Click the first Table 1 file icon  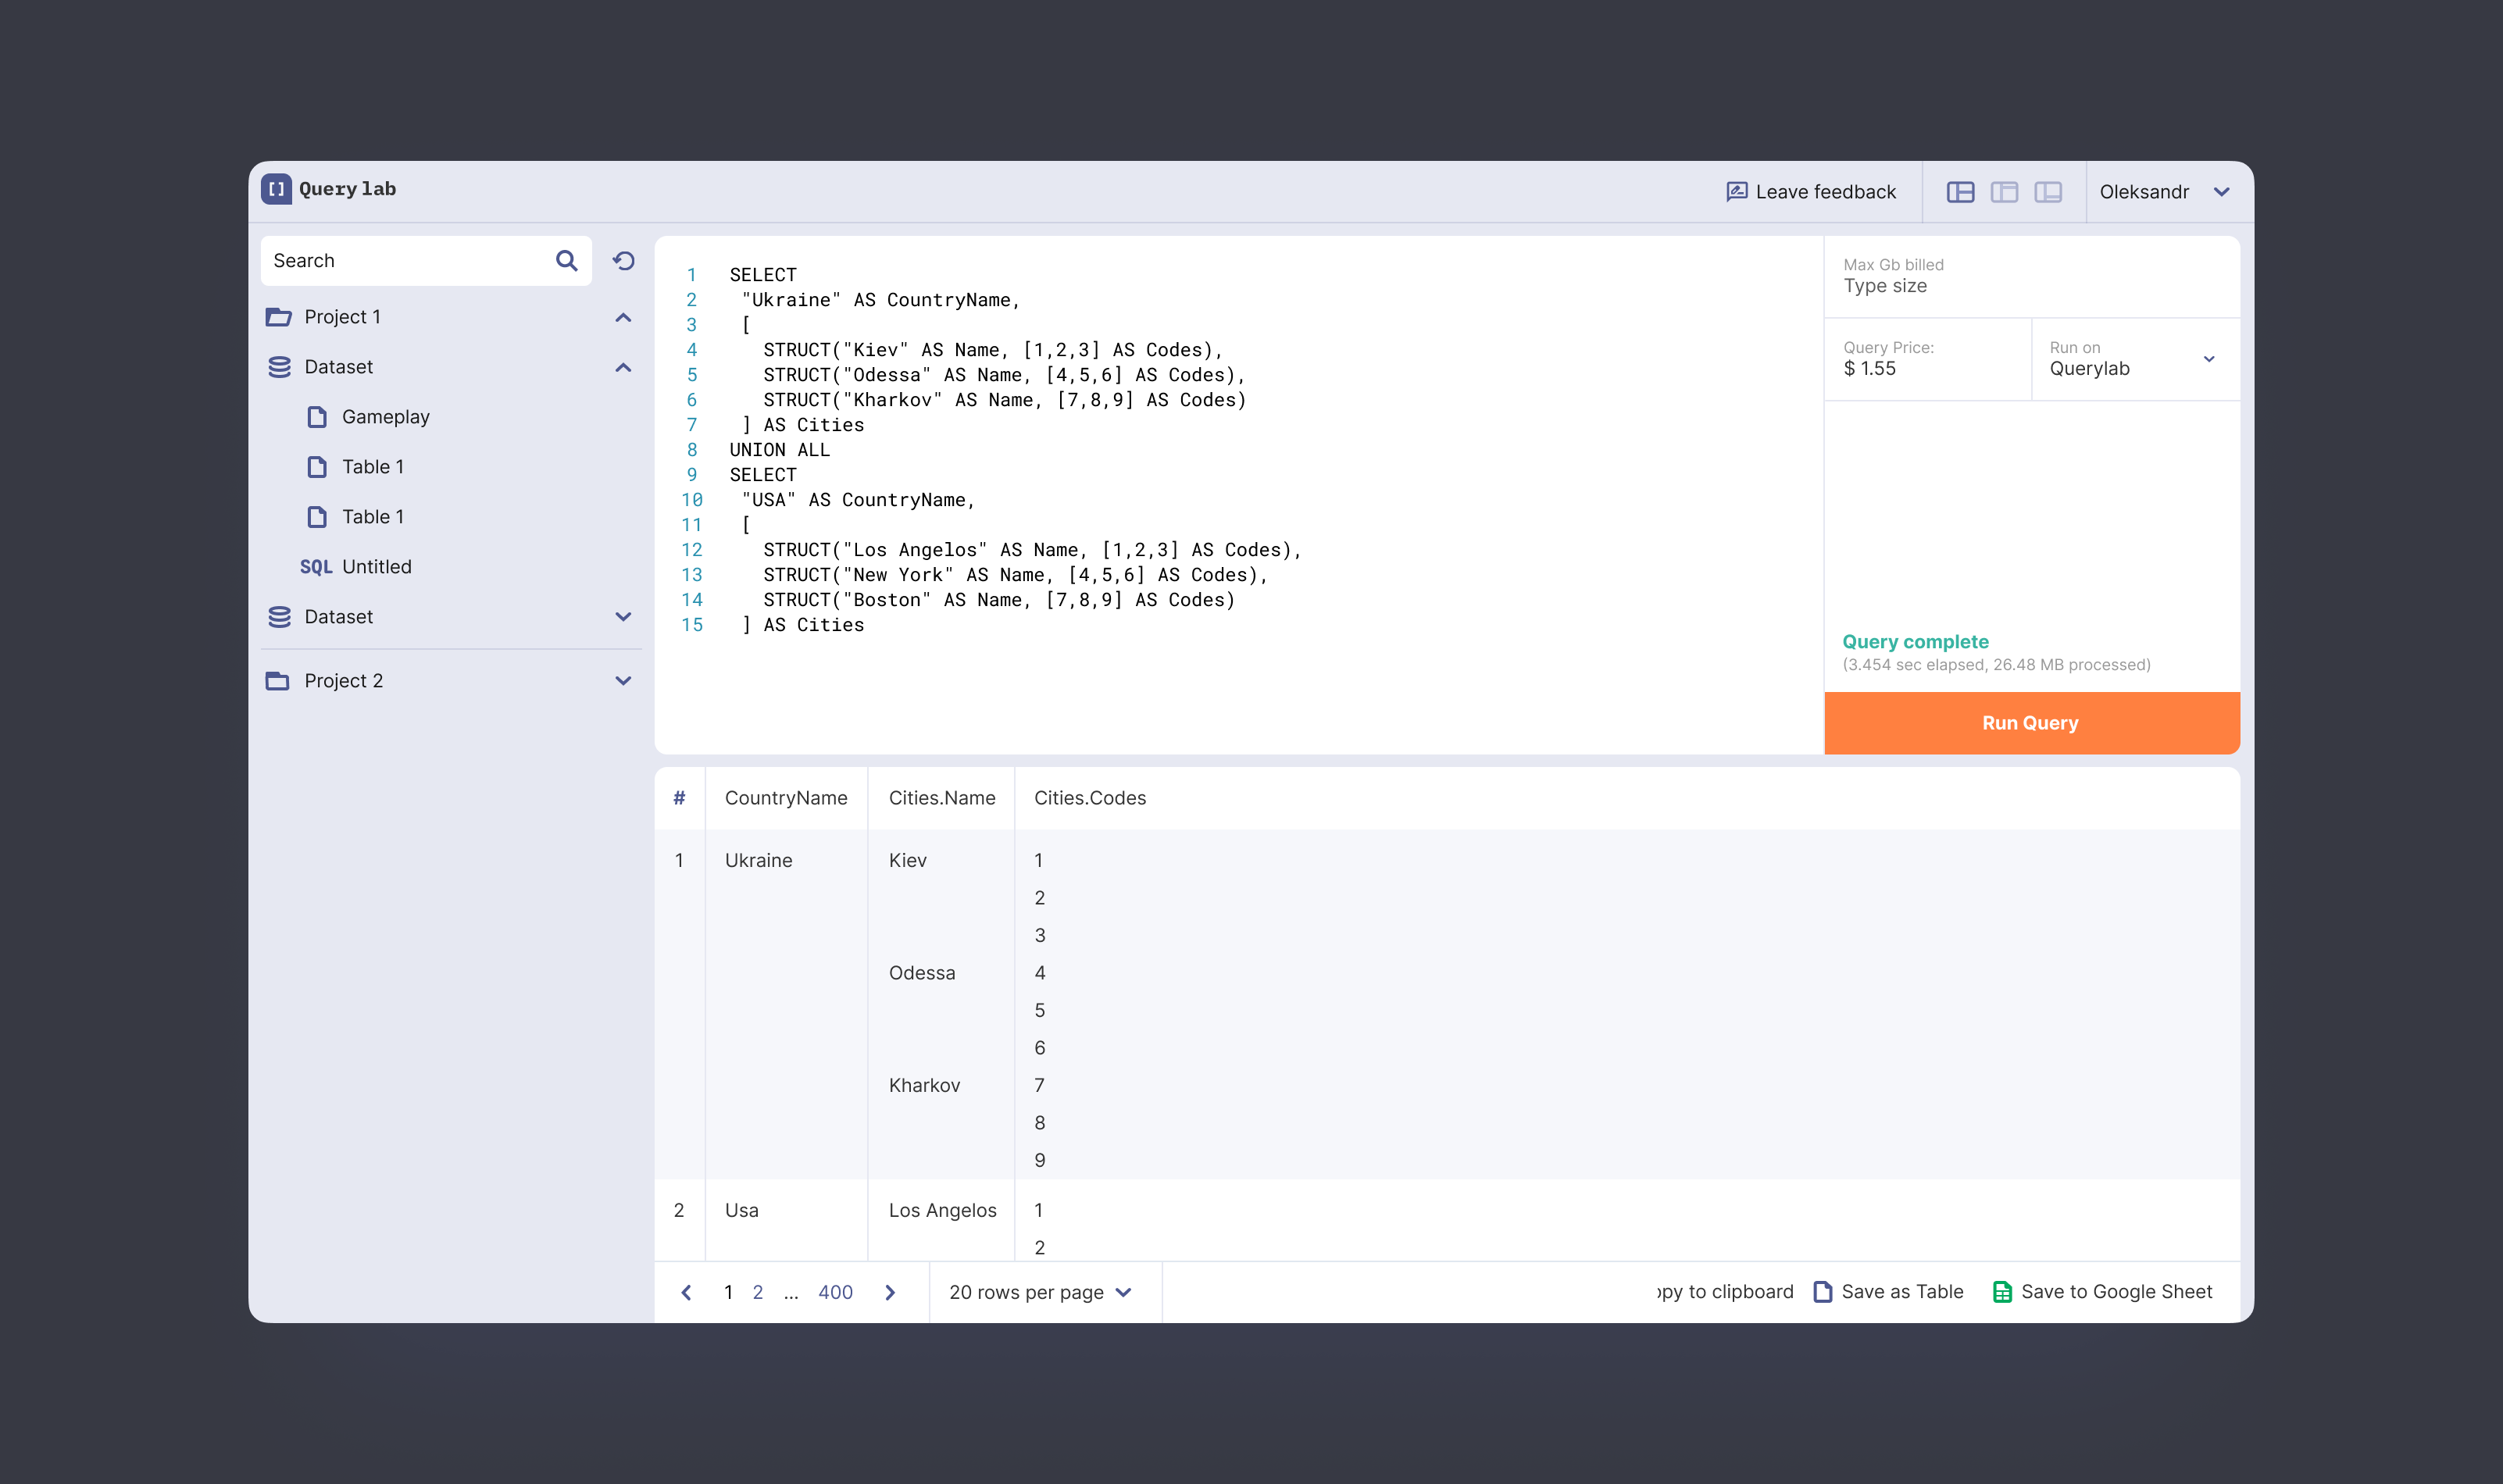point(317,467)
